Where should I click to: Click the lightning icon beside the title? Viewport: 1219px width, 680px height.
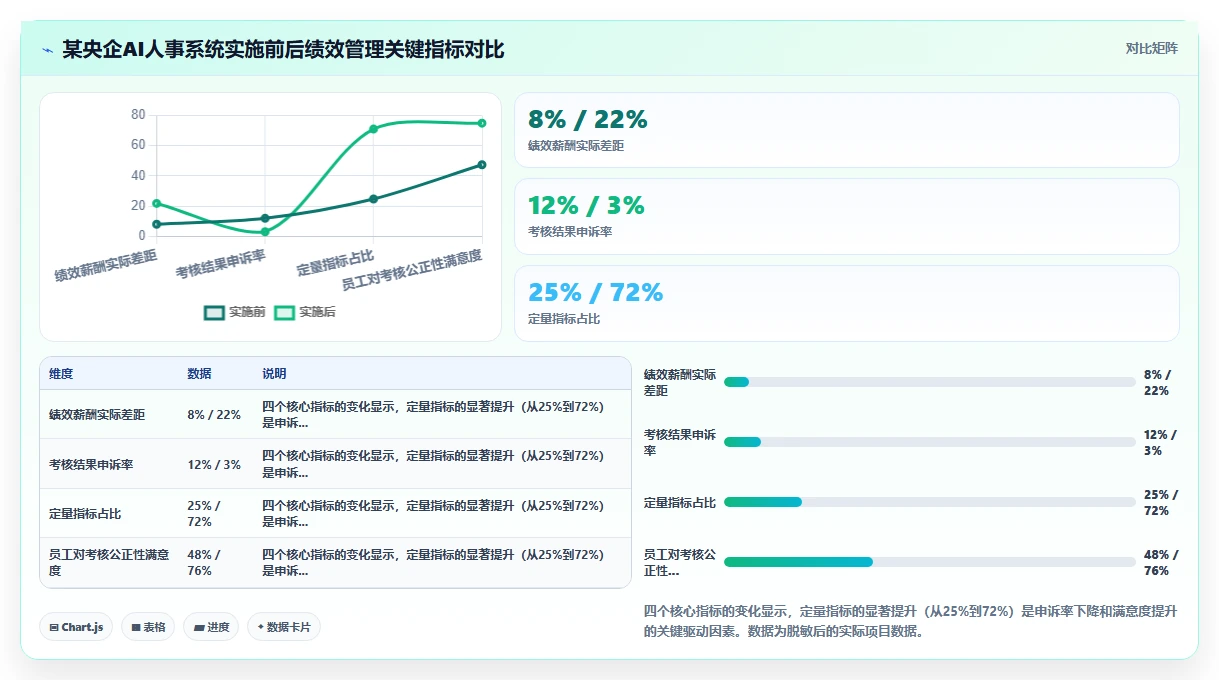point(47,50)
